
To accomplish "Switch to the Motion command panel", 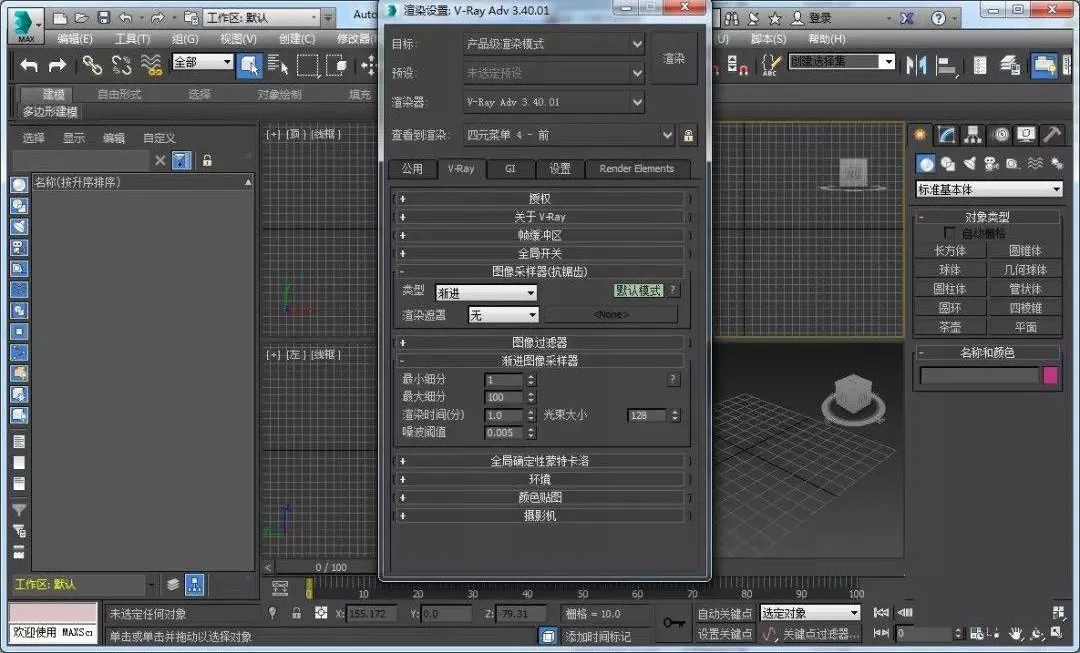I will tap(1000, 134).
